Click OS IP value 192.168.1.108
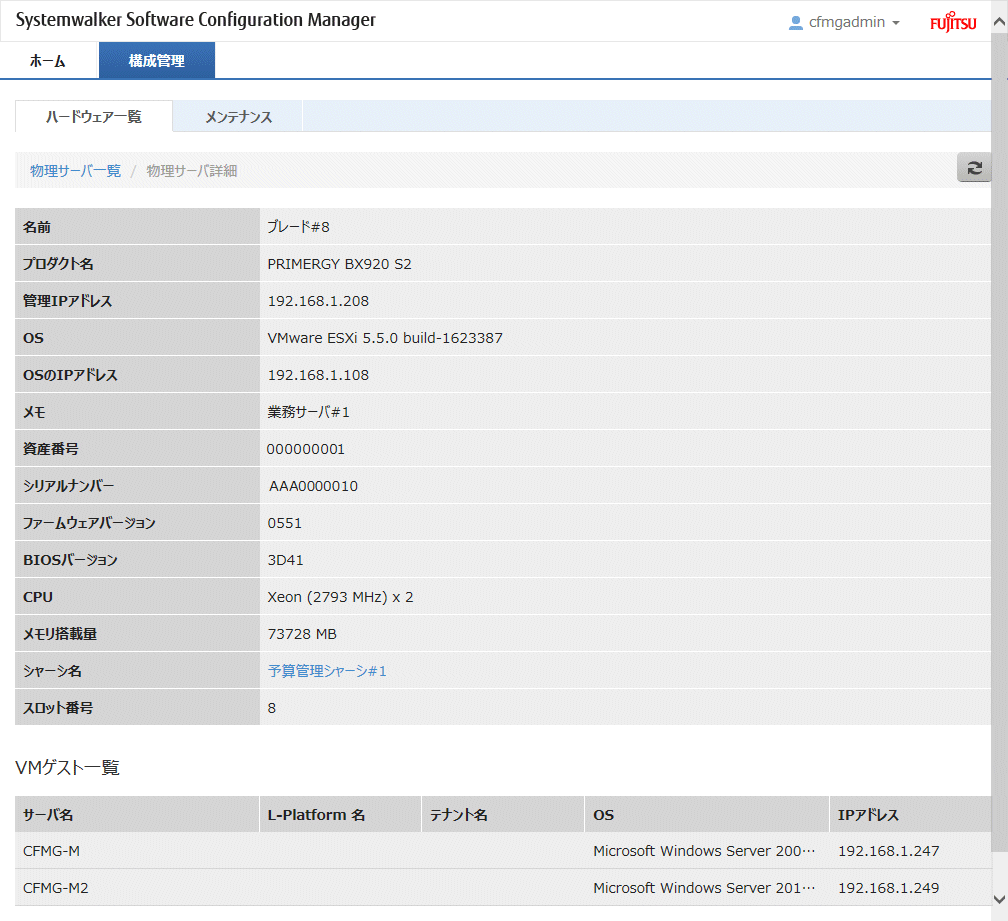The image size is (1008, 921). click(318, 375)
